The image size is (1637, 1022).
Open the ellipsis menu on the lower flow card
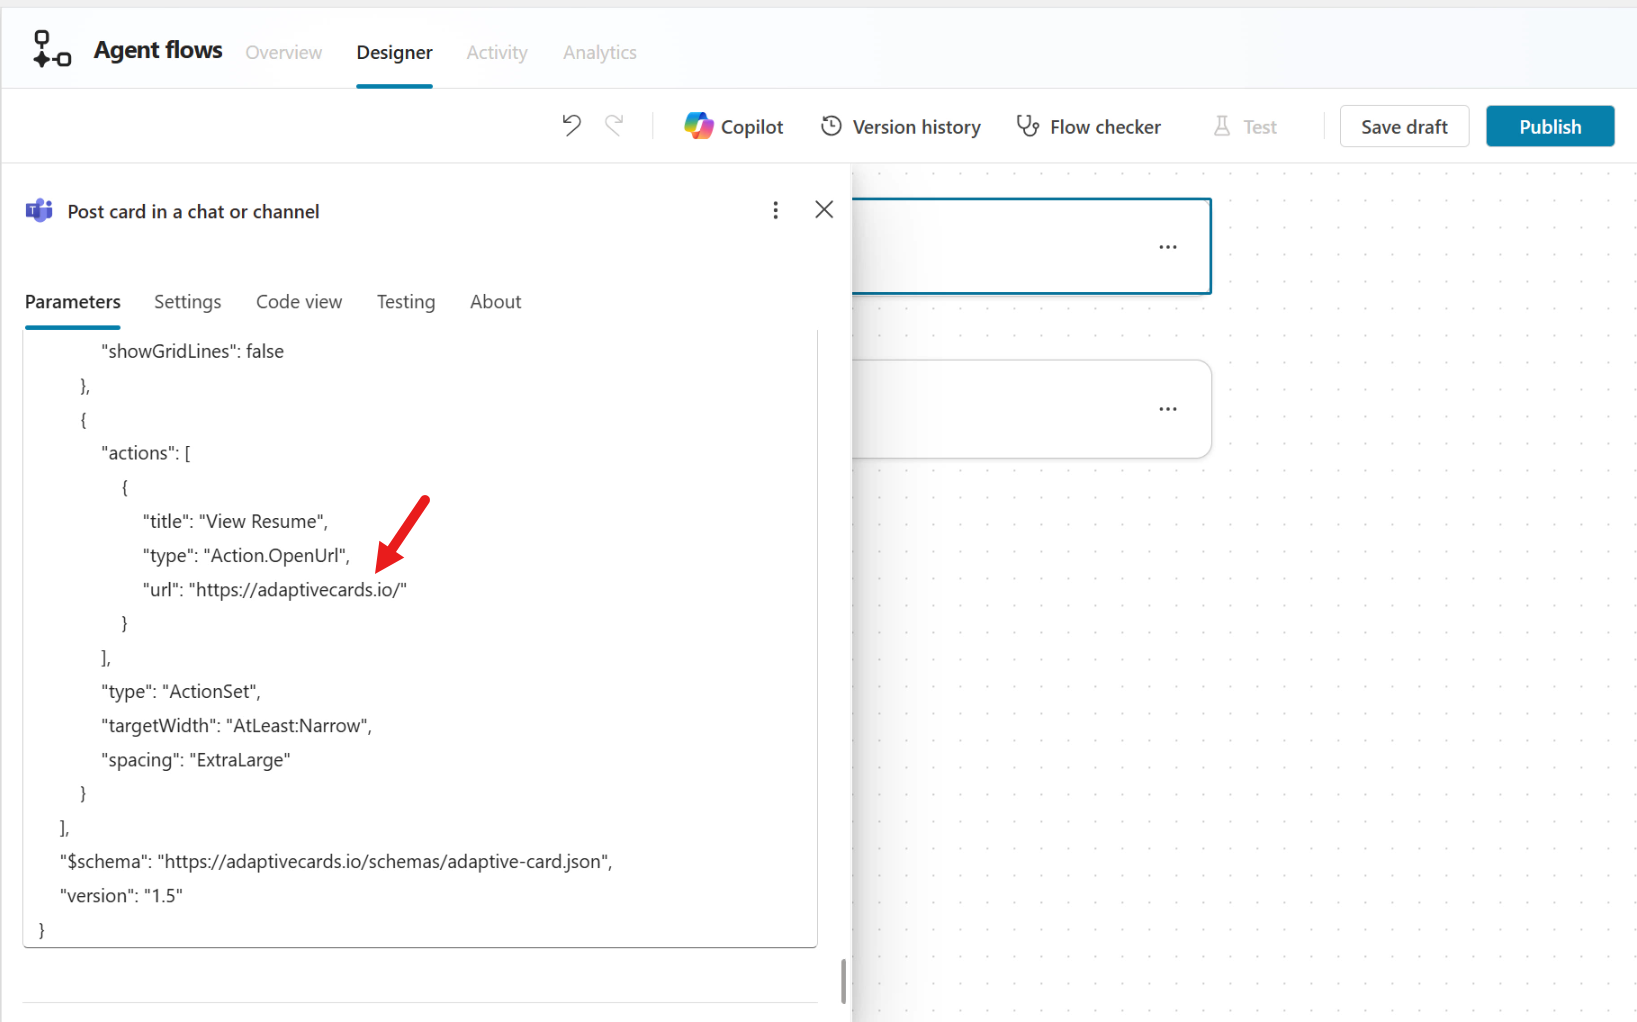tap(1167, 408)
